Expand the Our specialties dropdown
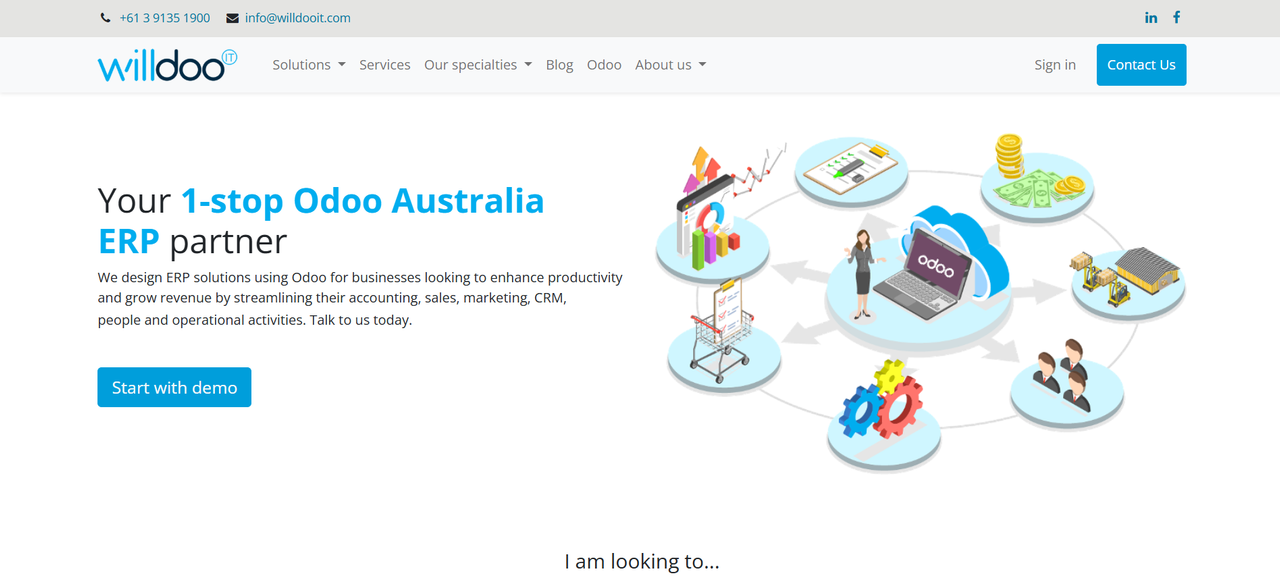 point(478,65)
